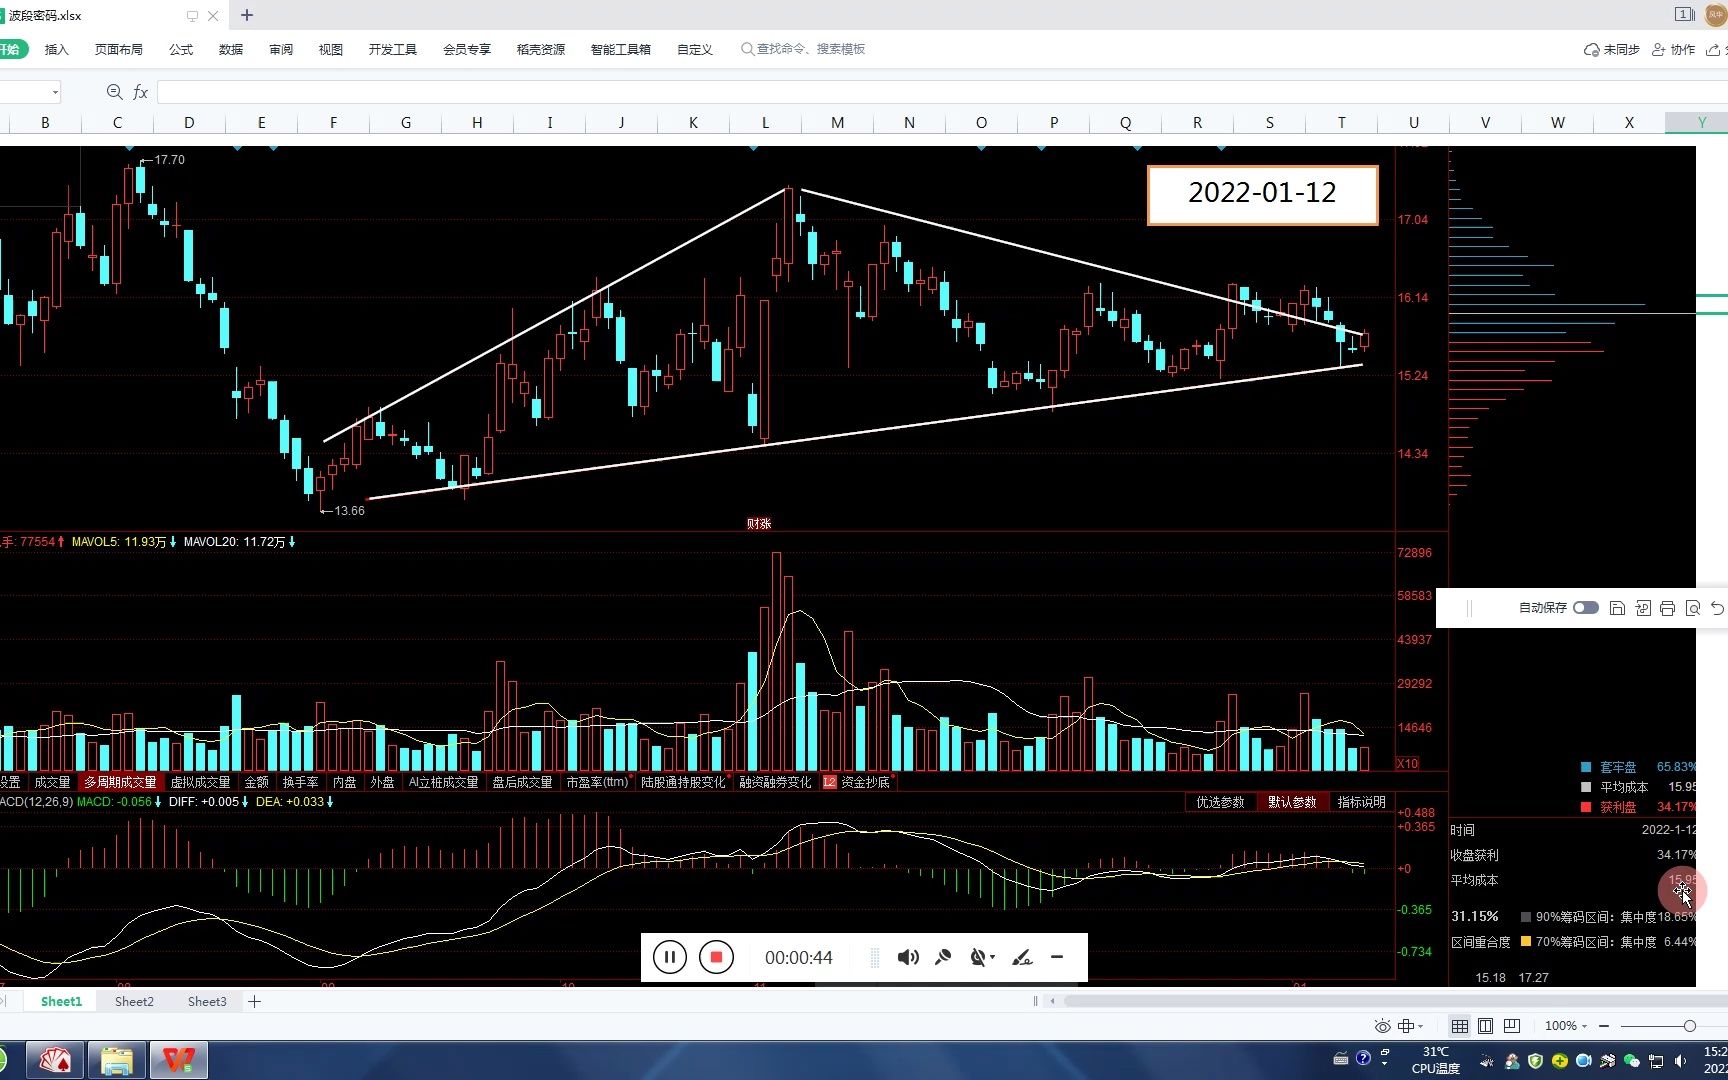Click the zoom slider handle

click(x=1689, y=1026)
